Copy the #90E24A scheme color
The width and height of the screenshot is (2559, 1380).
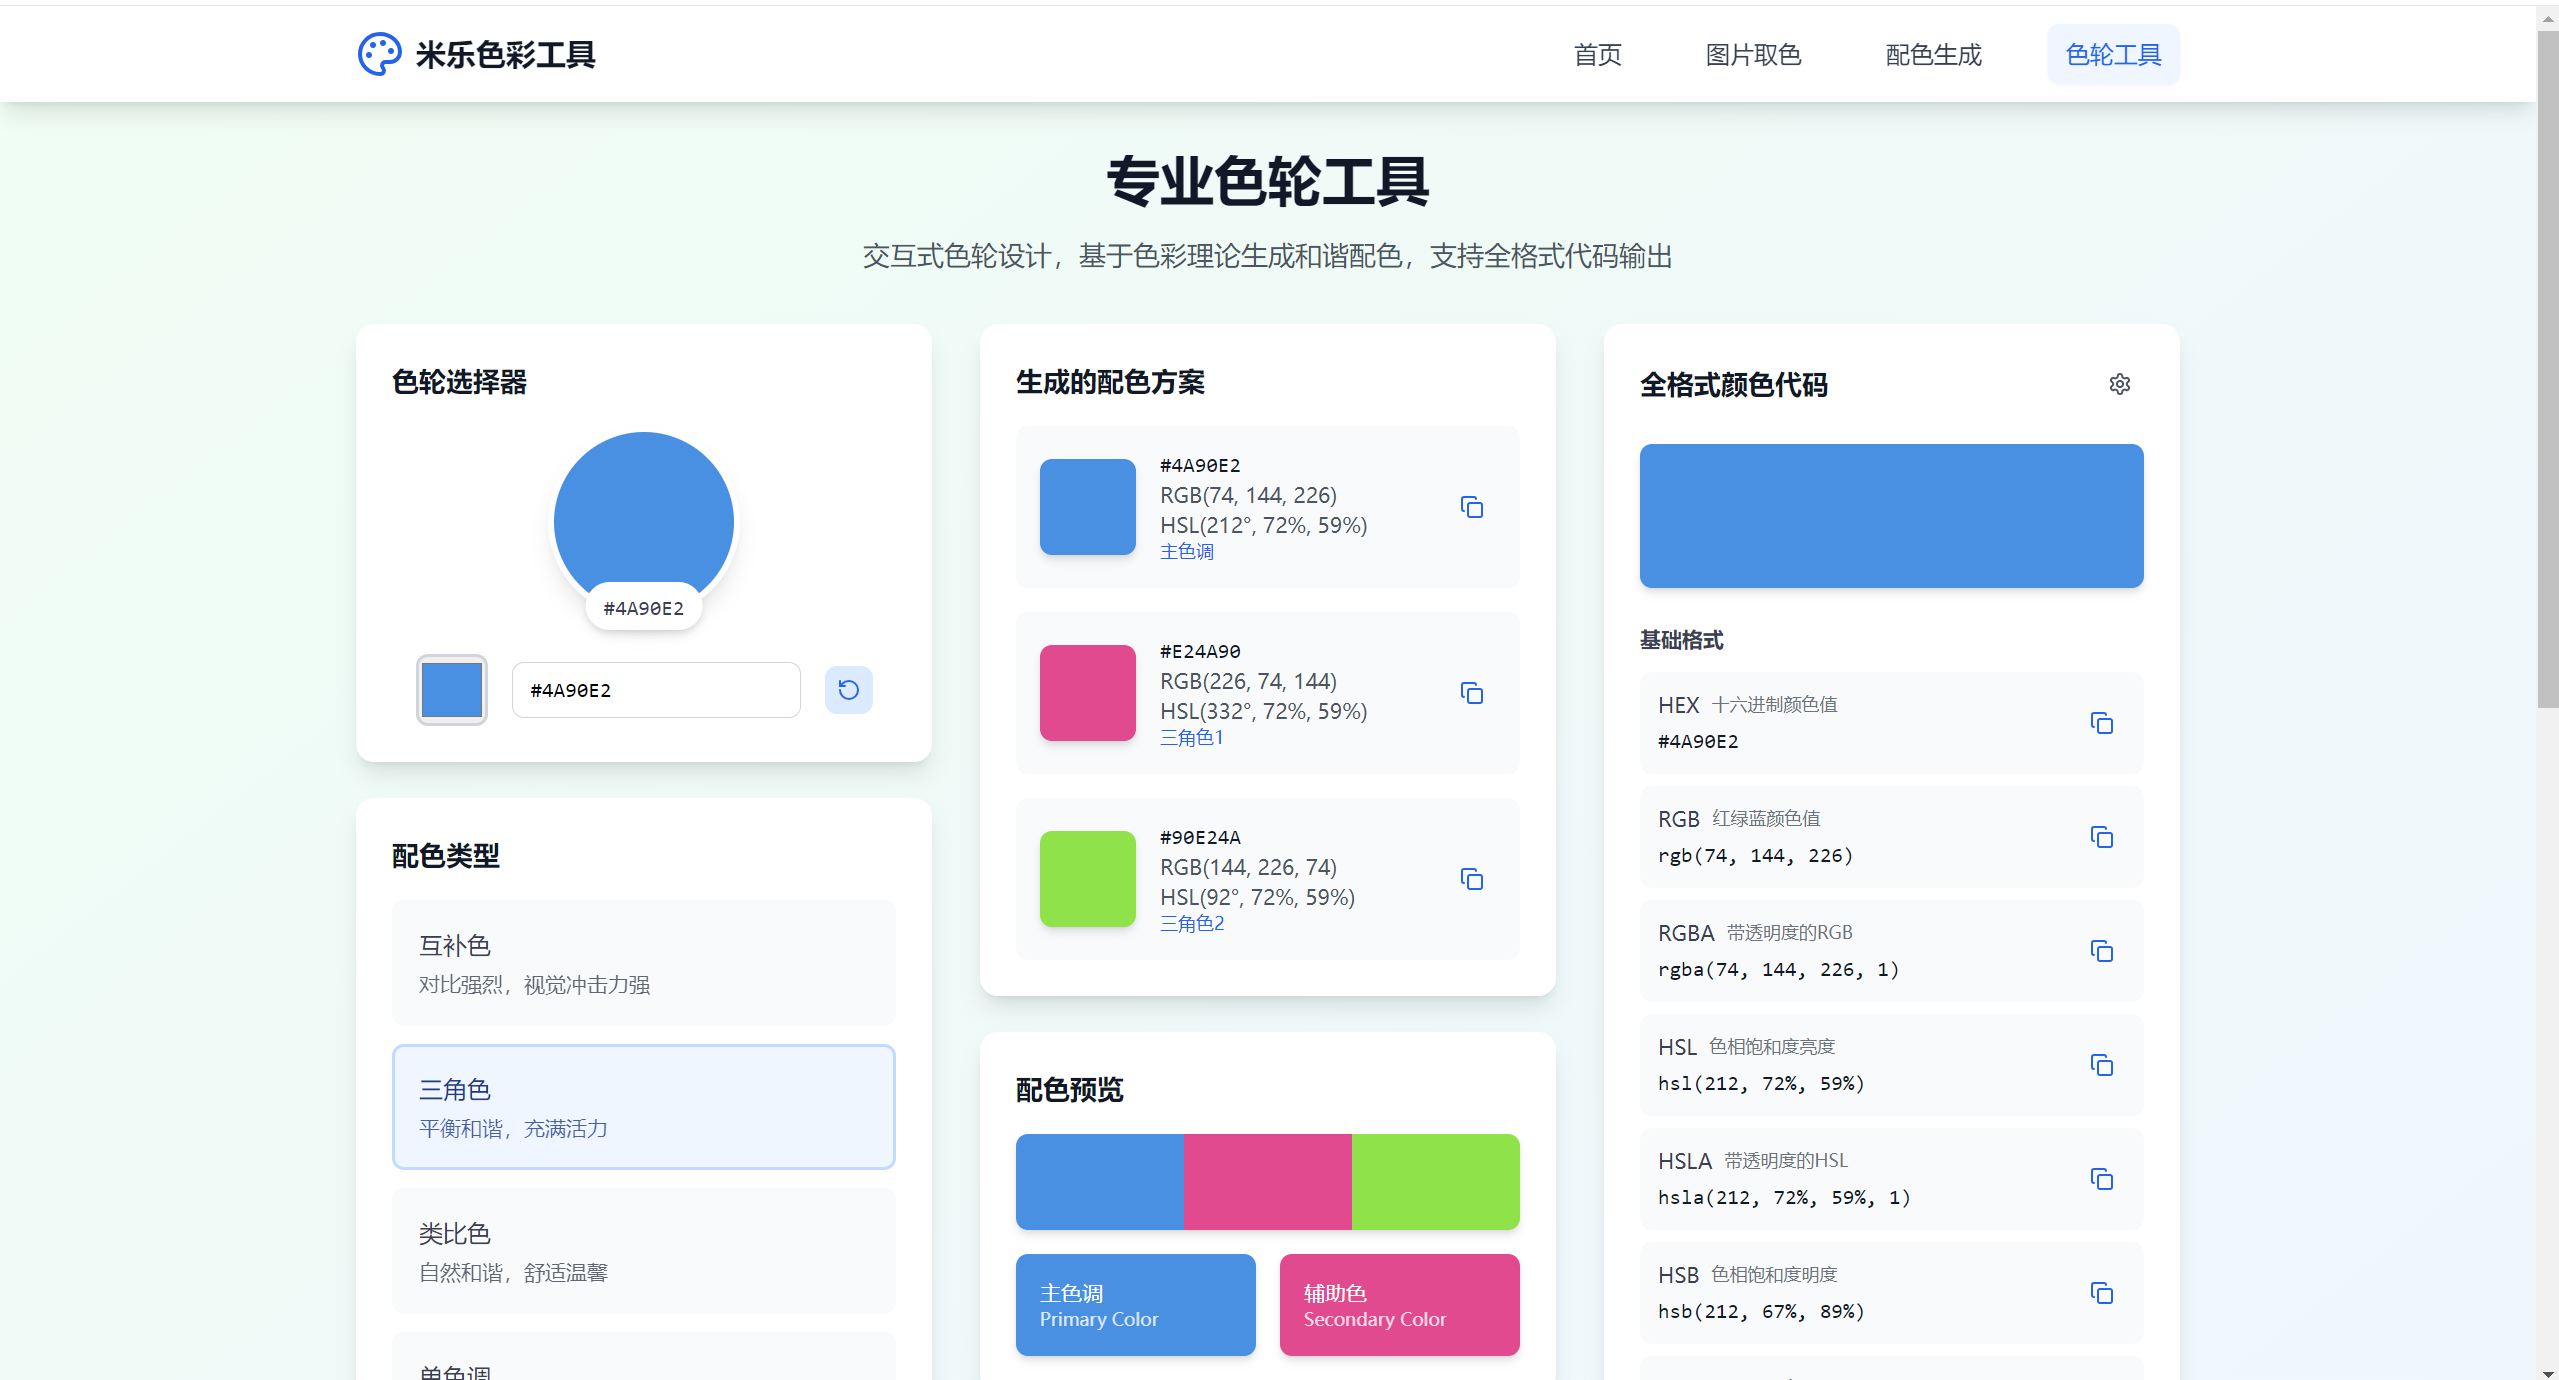pos(1471,879)
